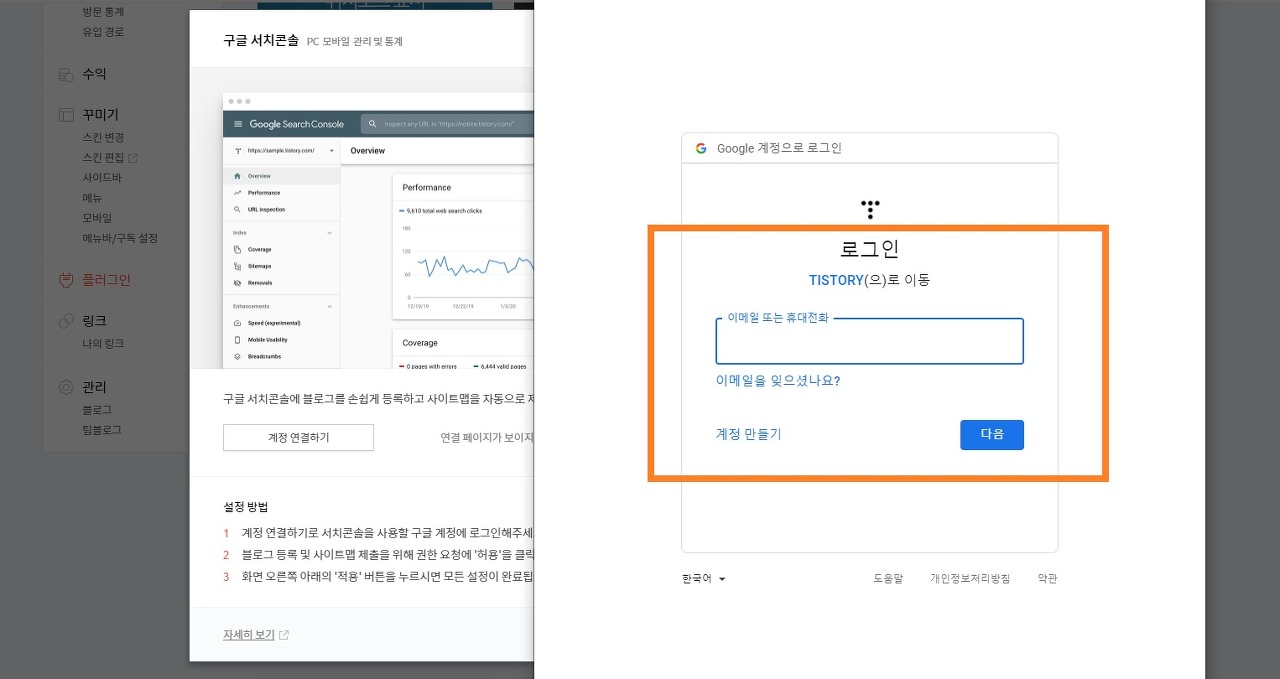Focus the 이메일 또는 휴대전화 input field

(x=869, y=341)
